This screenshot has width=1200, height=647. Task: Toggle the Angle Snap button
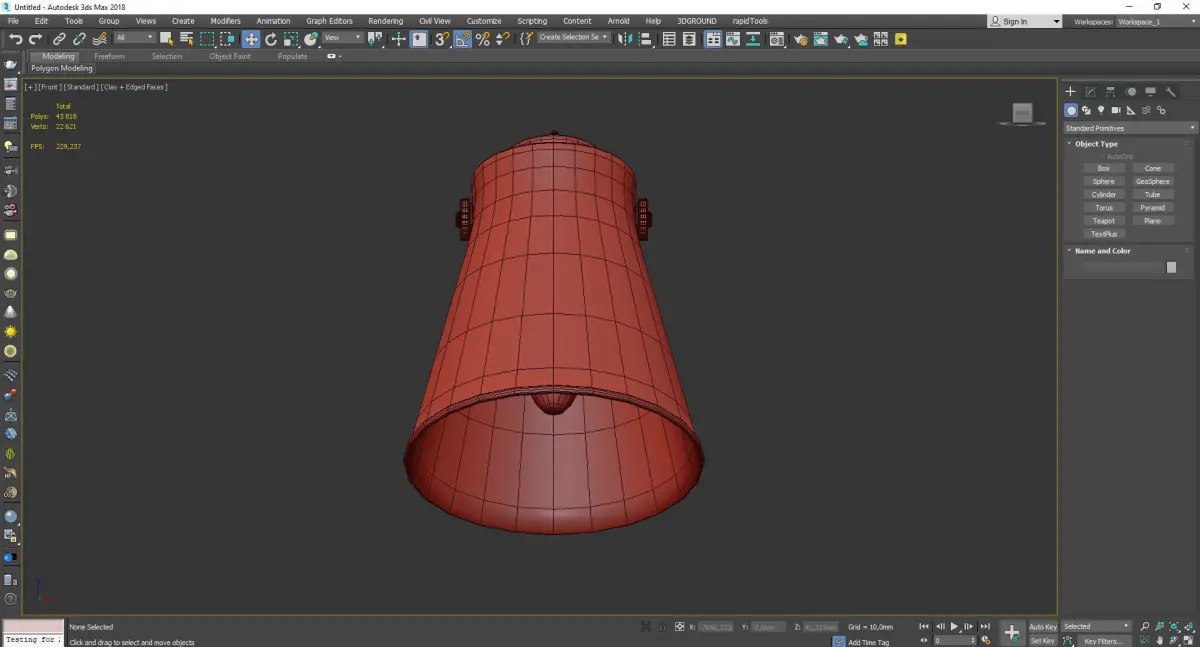pyautogui.click(x=461, y=39)
